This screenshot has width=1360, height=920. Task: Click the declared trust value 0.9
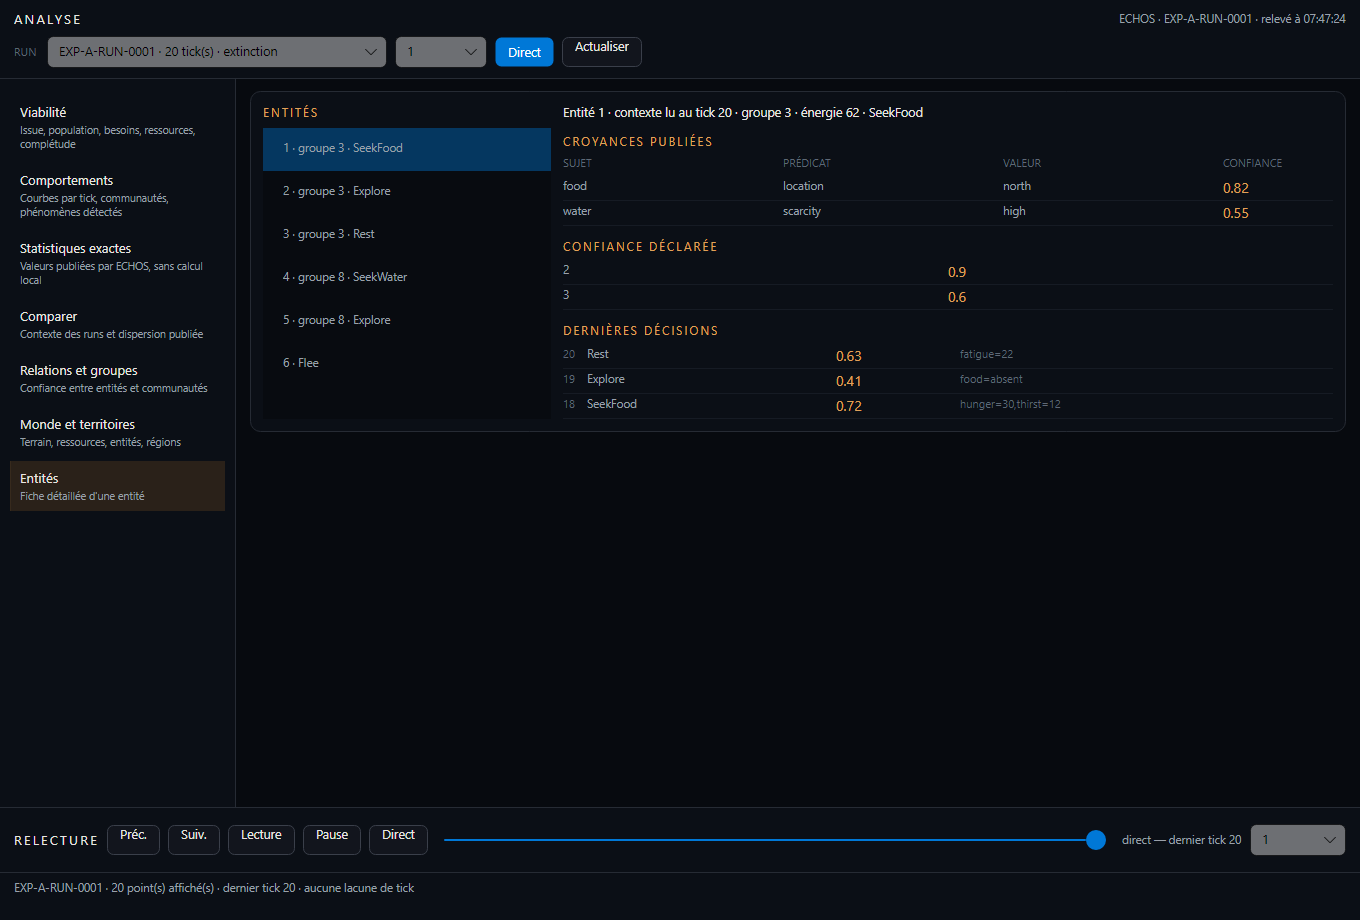coord(957,272)
